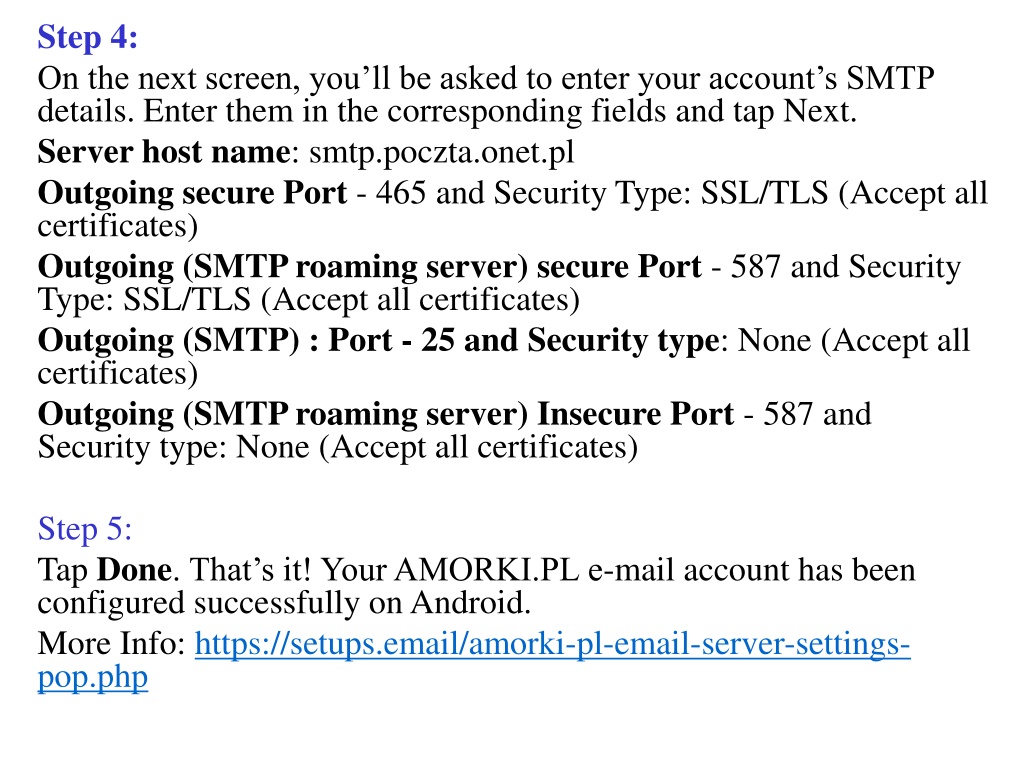Open the setups.email amorki-pl server settings link
Screen dimensions: 1024x768
click(552, 644)
